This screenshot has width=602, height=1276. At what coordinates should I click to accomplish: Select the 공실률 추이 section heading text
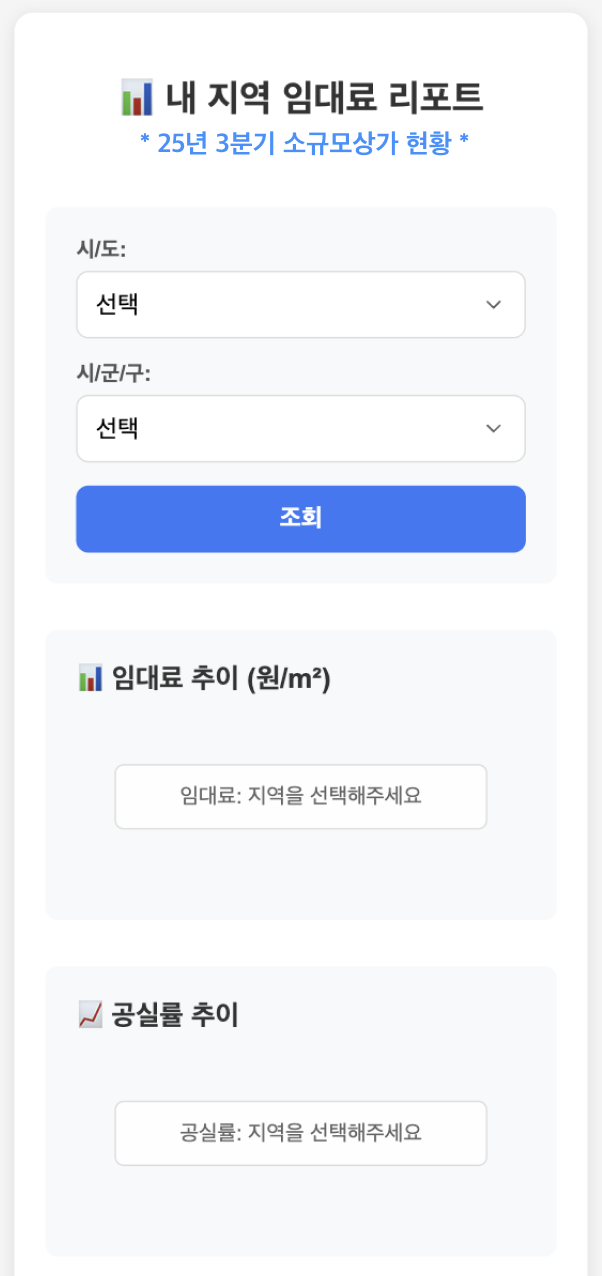pos(175,1016)
